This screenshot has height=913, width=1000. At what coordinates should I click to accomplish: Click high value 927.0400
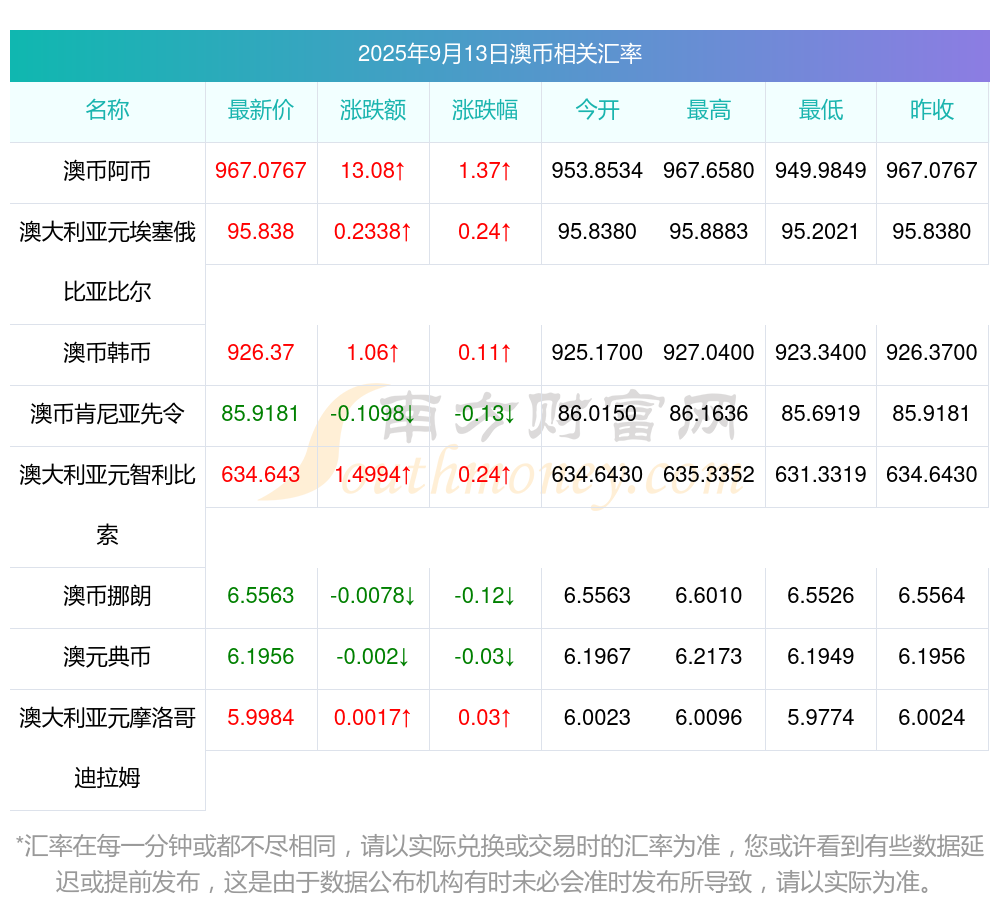coord(709,353)
